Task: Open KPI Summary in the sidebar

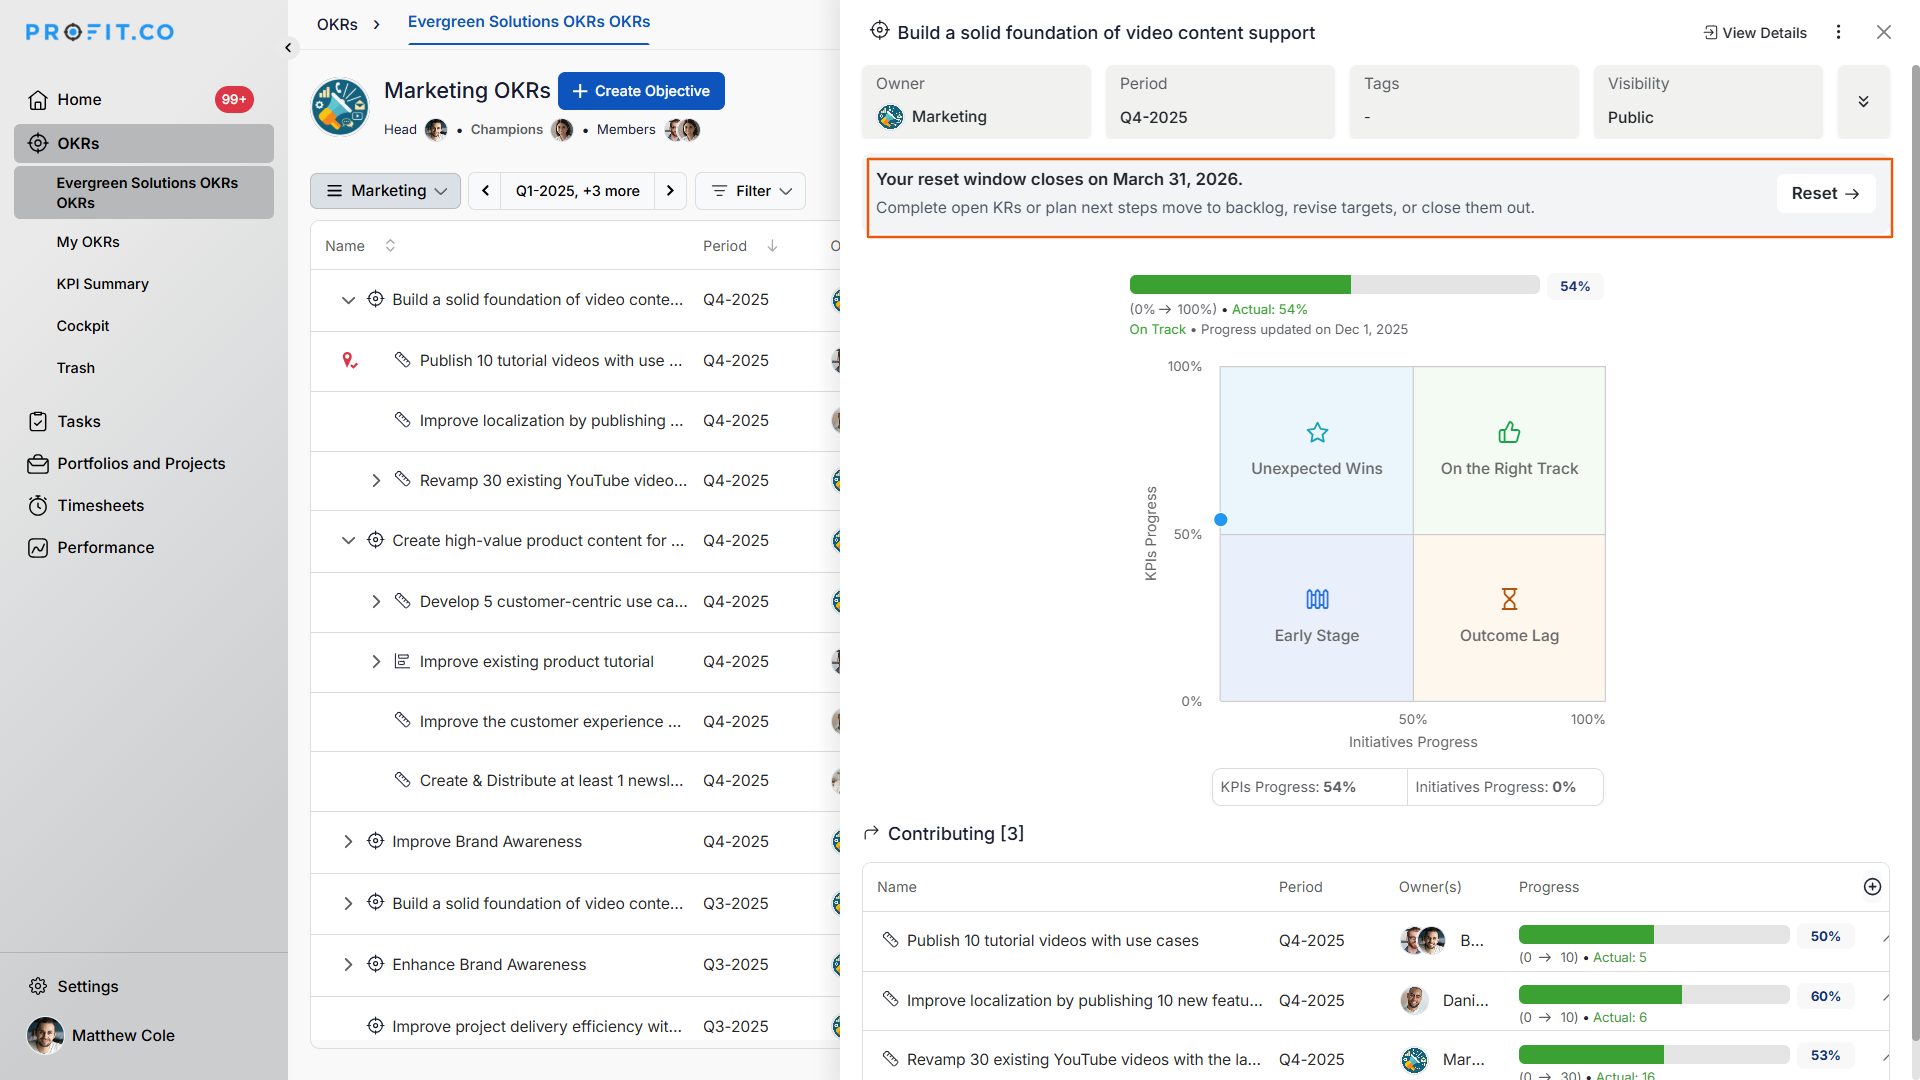Action: click(102, 284)
